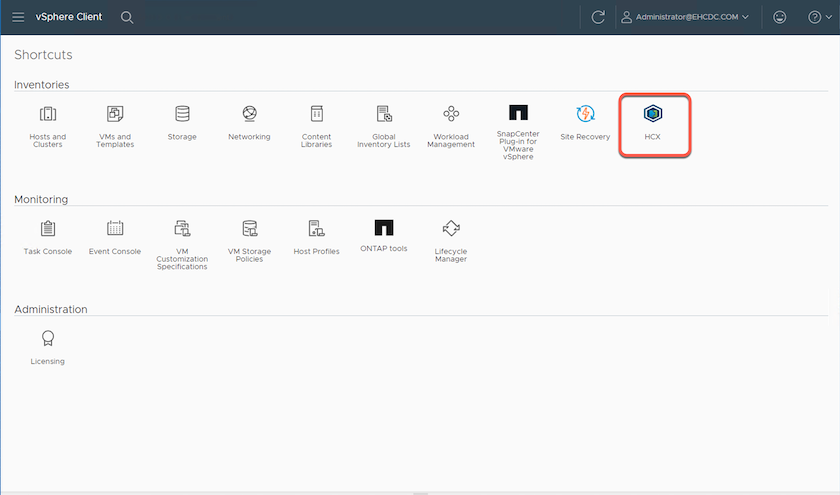
Task: Click the Shortcuts page heading
Action: (43, 55)
